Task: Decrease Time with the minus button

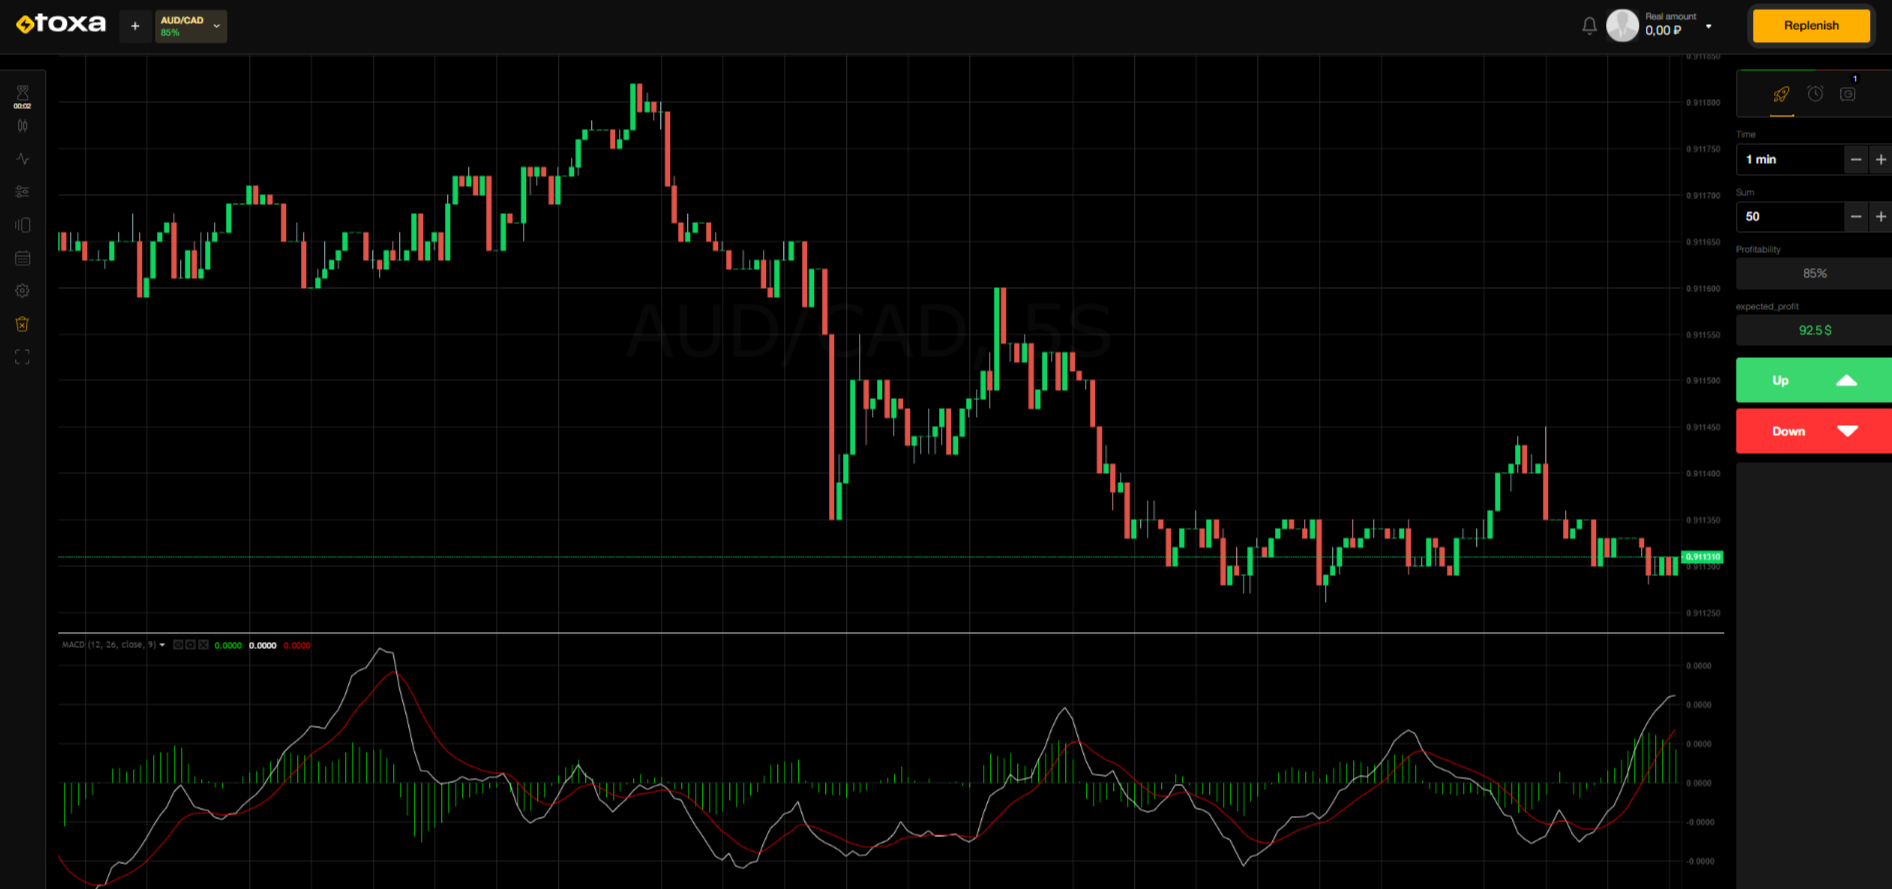Action: (x=1856, y=159)
